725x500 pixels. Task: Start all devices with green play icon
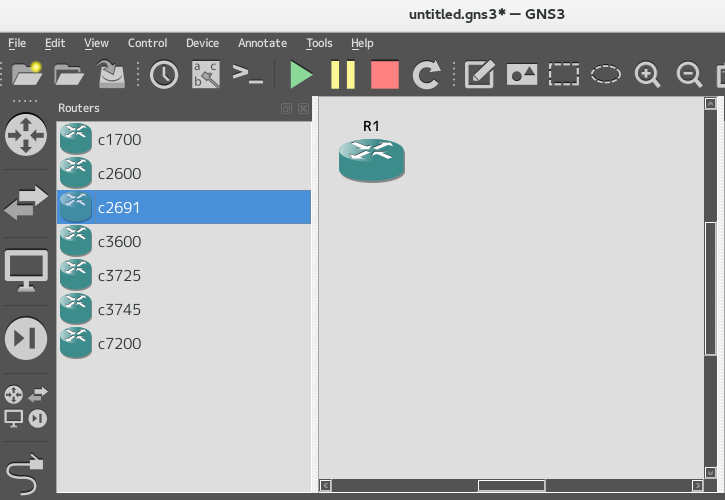[300, 75]
